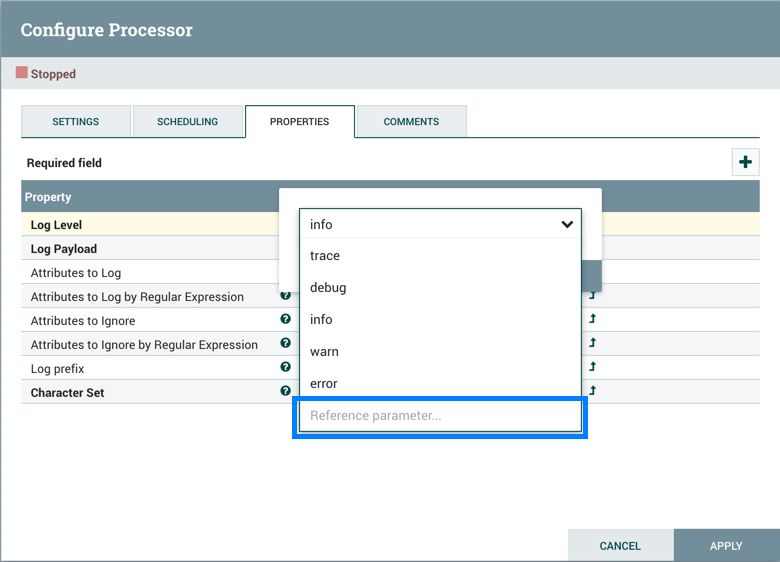
Task: Go to the Comments tab
Action: [x=411, y=122]
